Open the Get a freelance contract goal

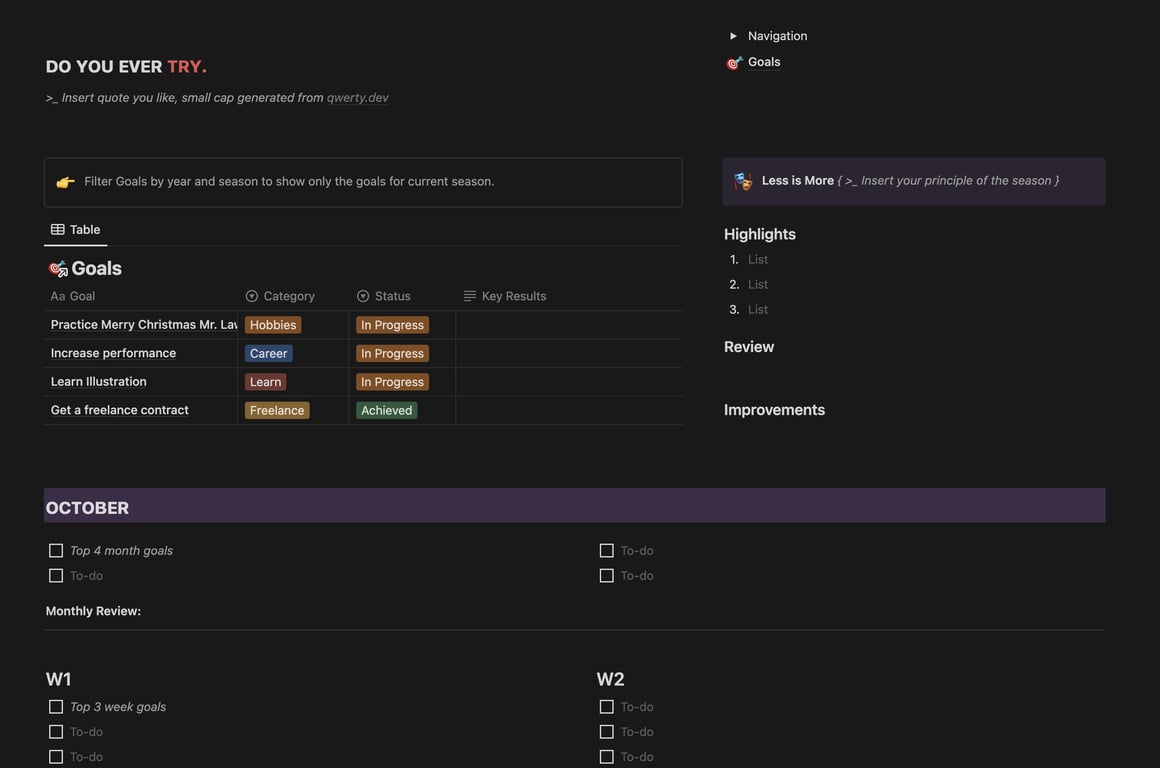(x=120, y=410)
